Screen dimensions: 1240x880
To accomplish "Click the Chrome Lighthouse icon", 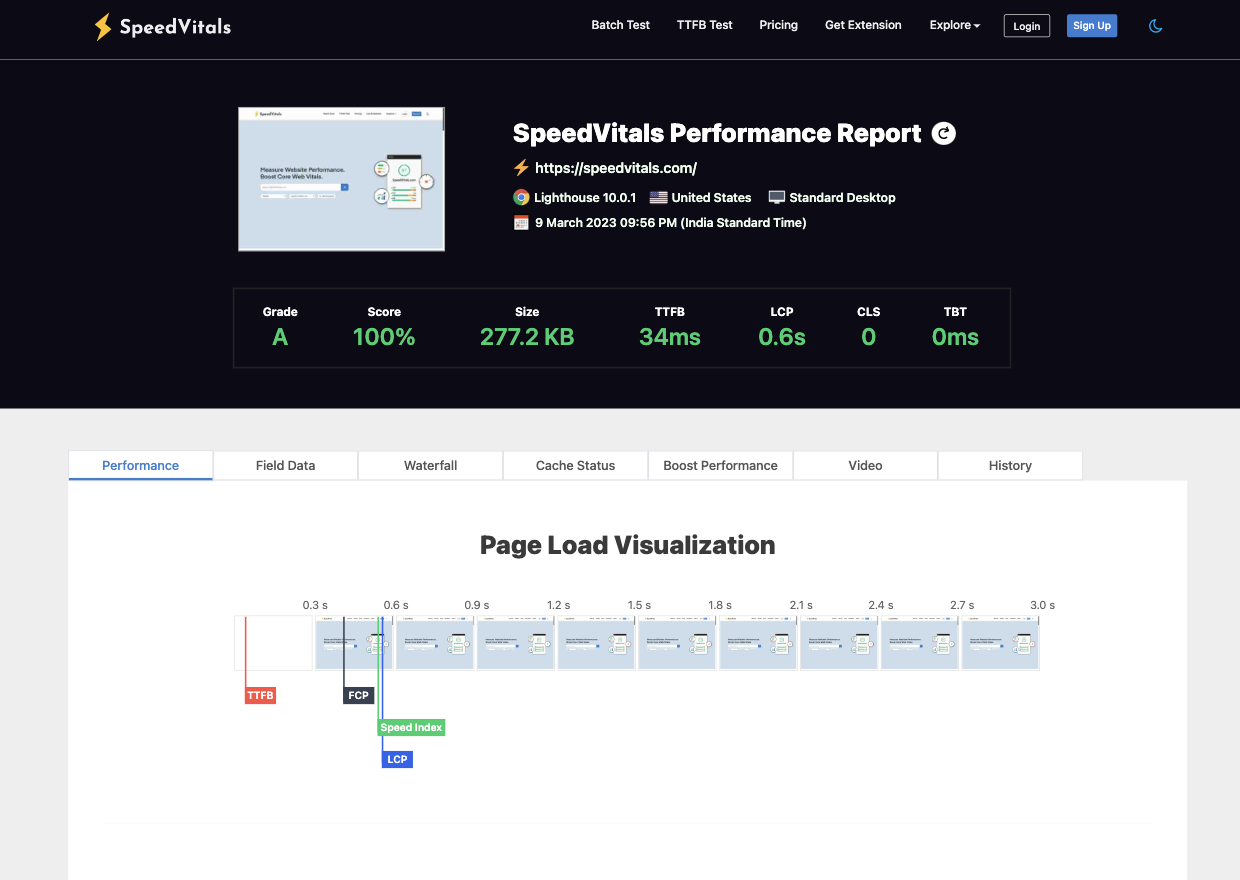I will point(521,198).
